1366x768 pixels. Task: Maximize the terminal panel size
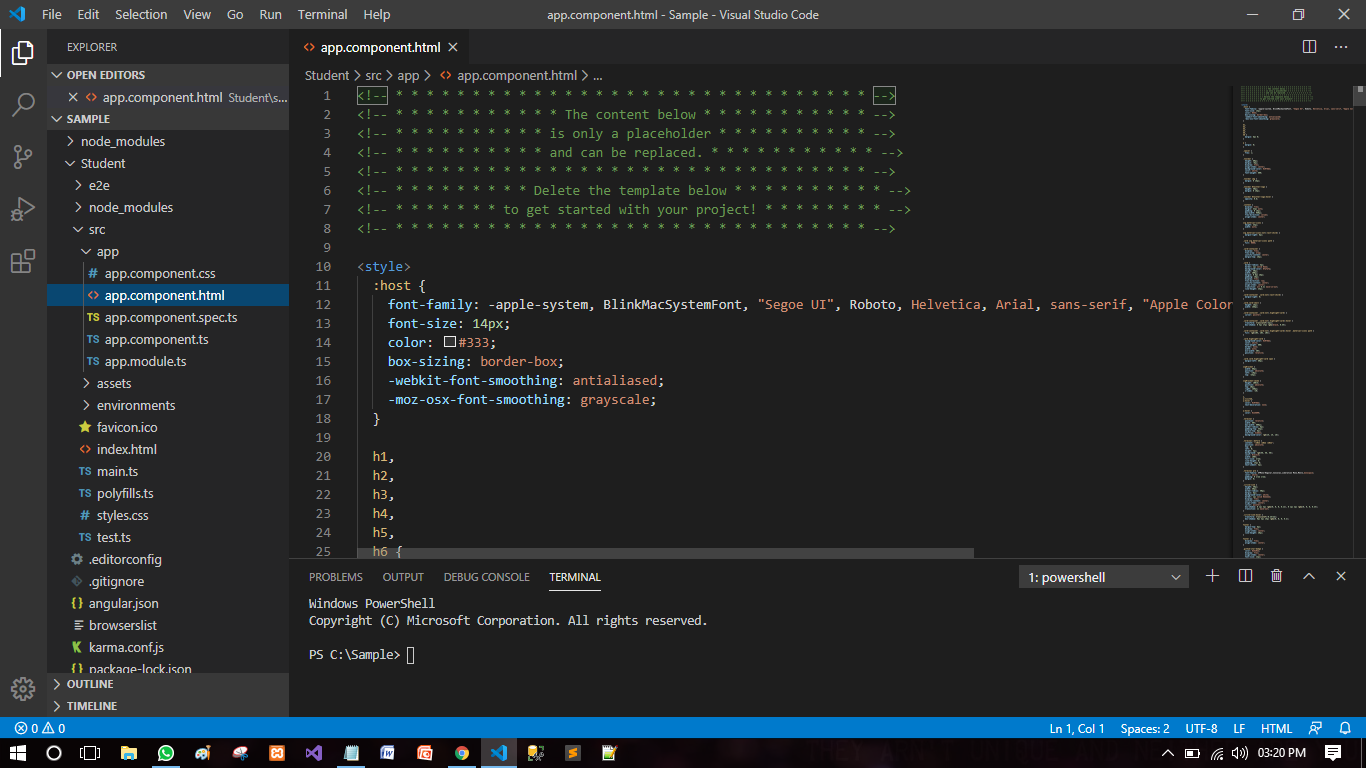click(x=1308, y=576)
